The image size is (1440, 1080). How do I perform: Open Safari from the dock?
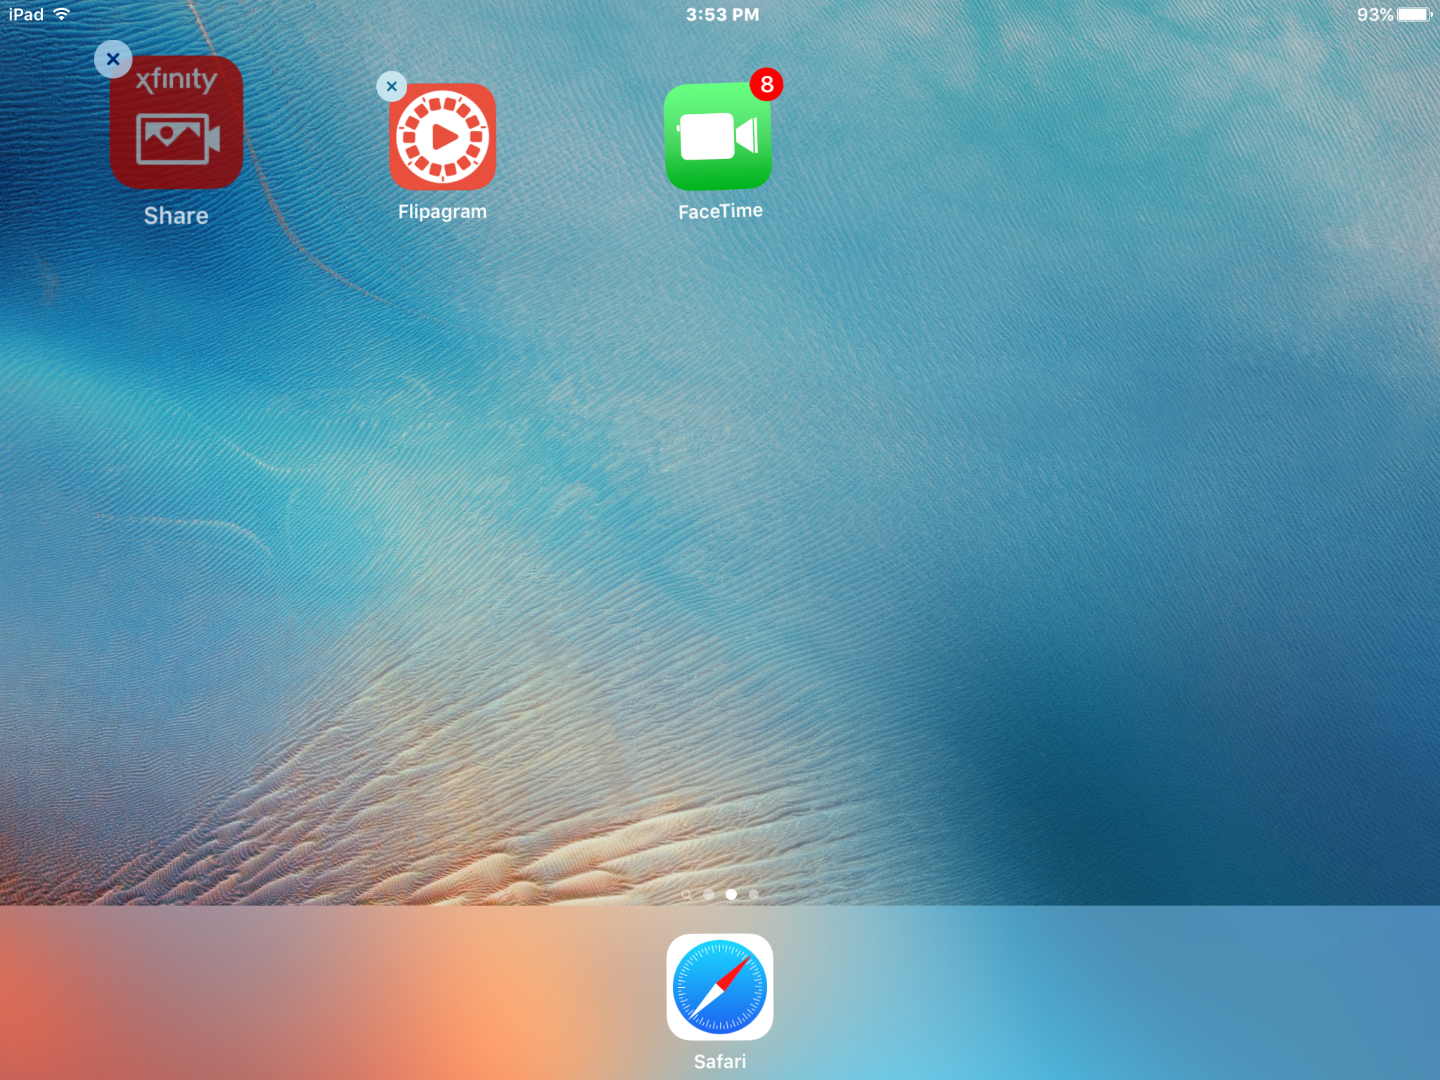pyautogui.click(x=720, y=987)
